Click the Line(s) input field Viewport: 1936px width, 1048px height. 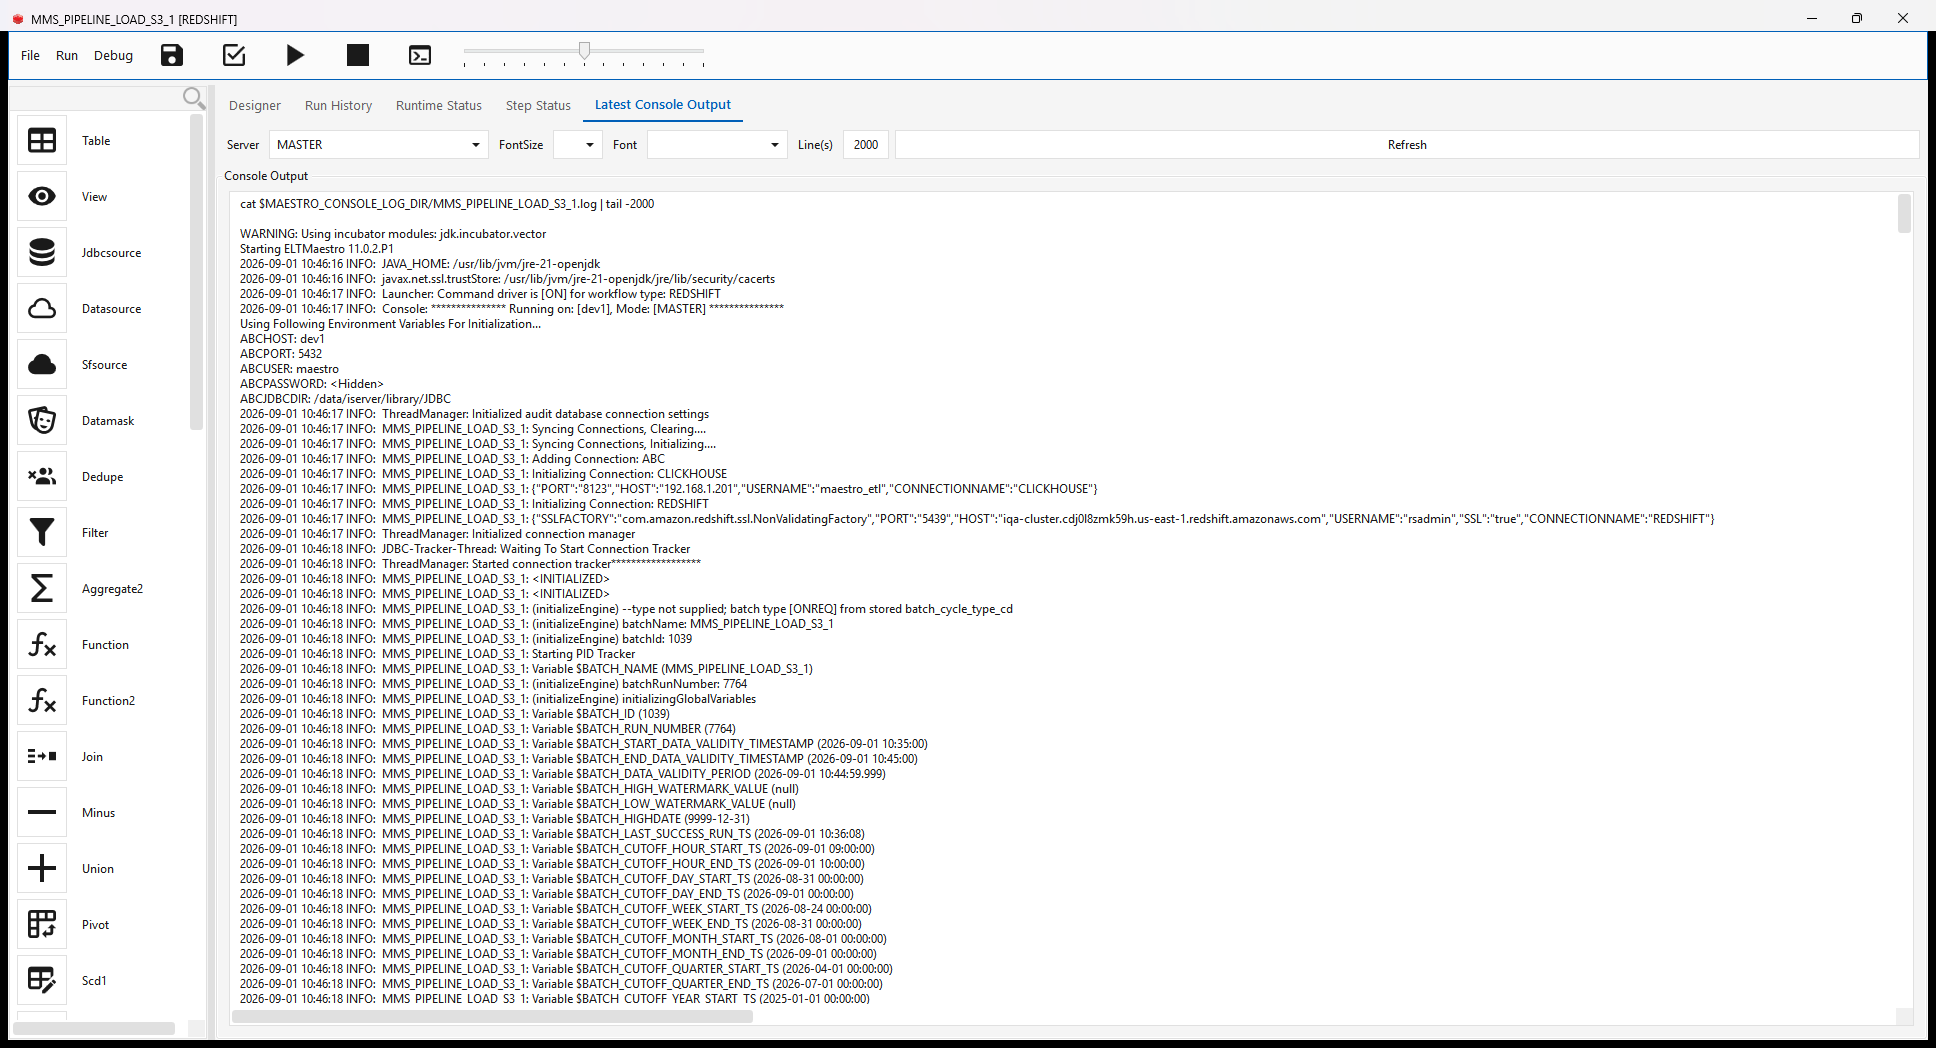[866, 145]
